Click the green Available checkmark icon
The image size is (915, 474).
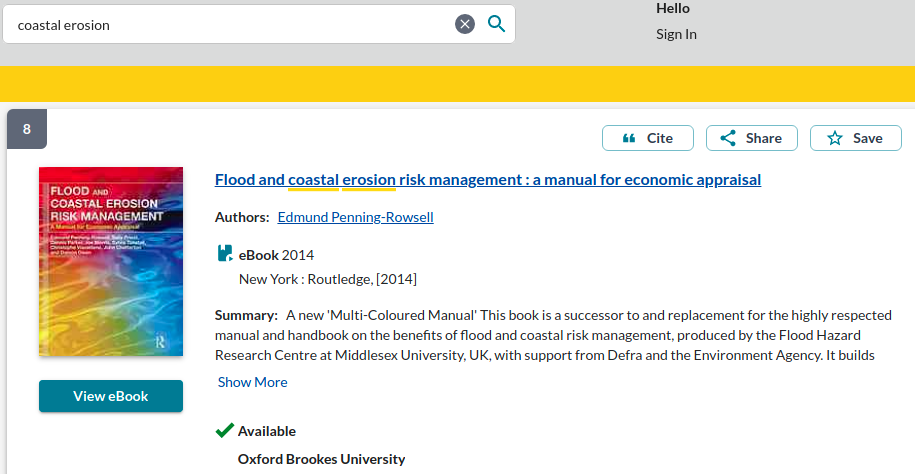[225, 430]
